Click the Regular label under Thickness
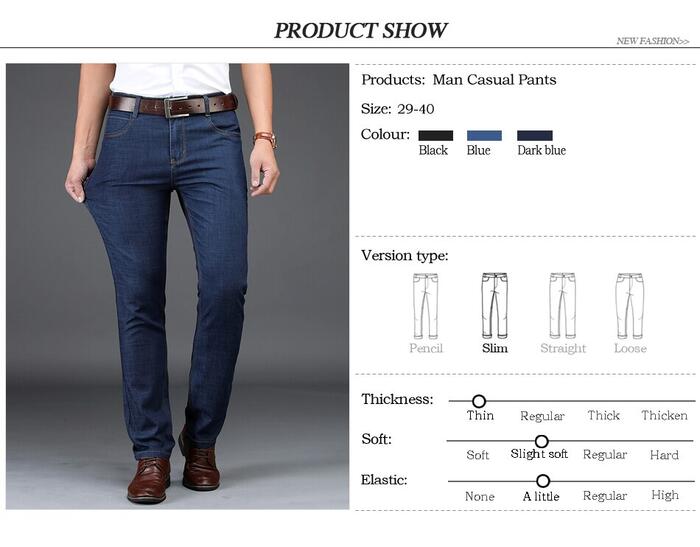 pos(542,416)
